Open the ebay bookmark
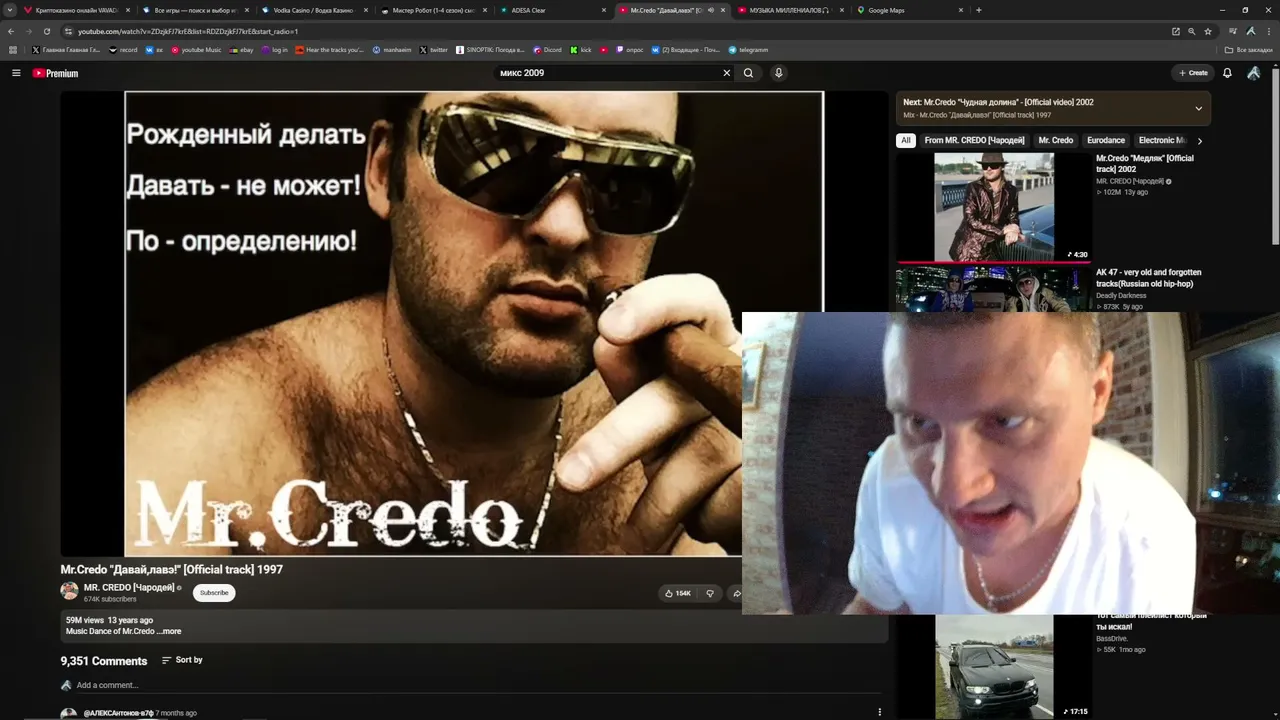 (x=242, y=50)
